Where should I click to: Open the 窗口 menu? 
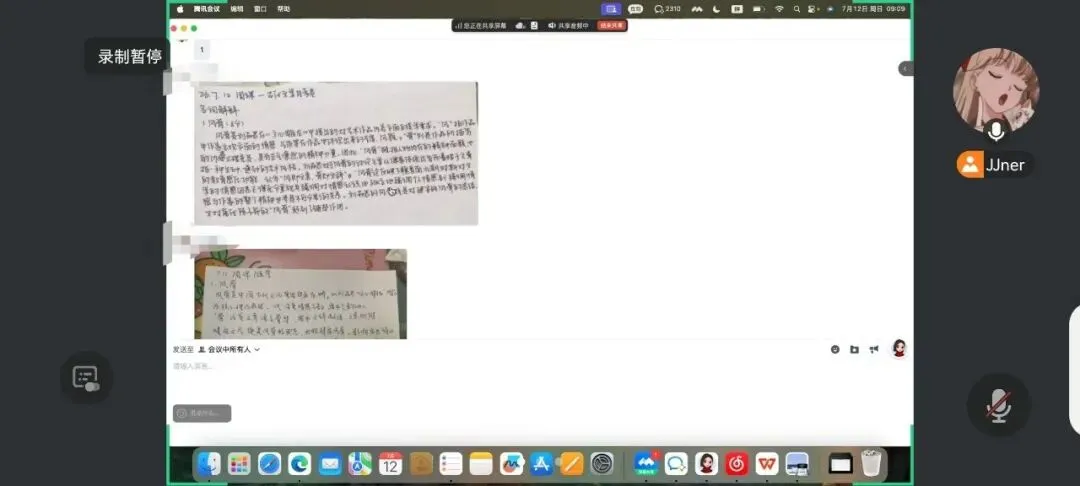[260, 9]
